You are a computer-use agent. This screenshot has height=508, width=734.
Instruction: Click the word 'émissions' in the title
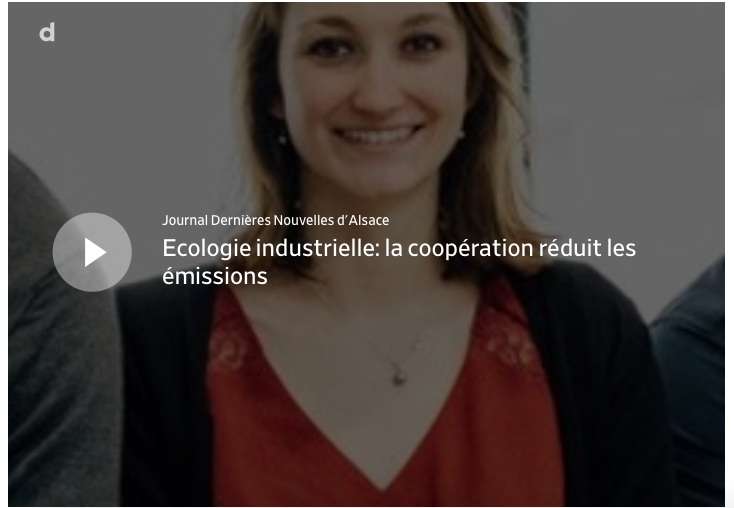[x=215, y=276]
